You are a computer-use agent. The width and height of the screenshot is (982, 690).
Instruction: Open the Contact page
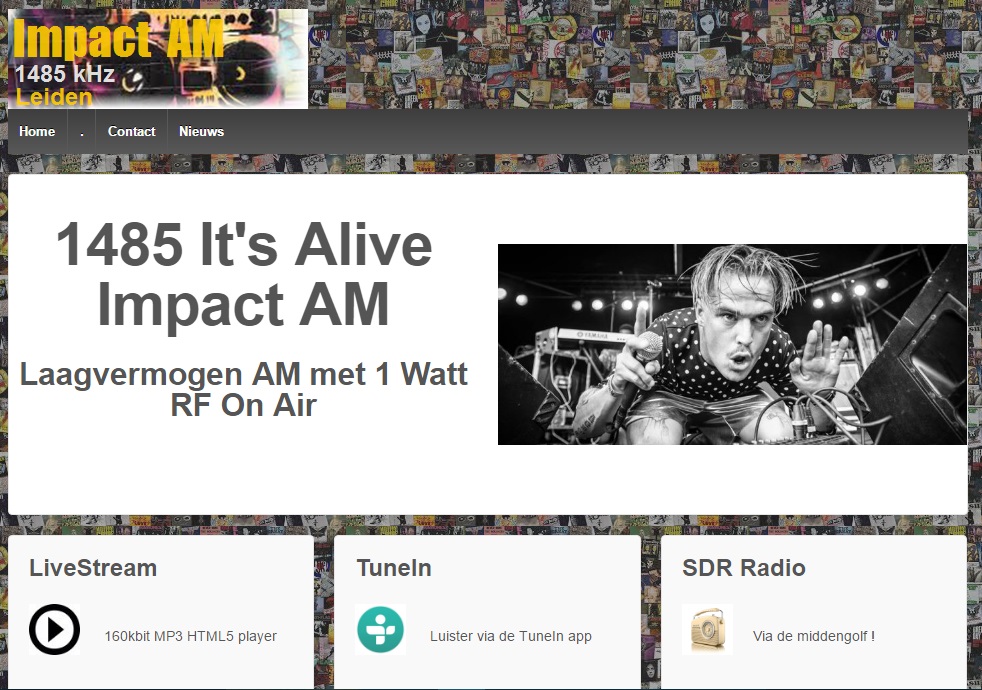132,131
